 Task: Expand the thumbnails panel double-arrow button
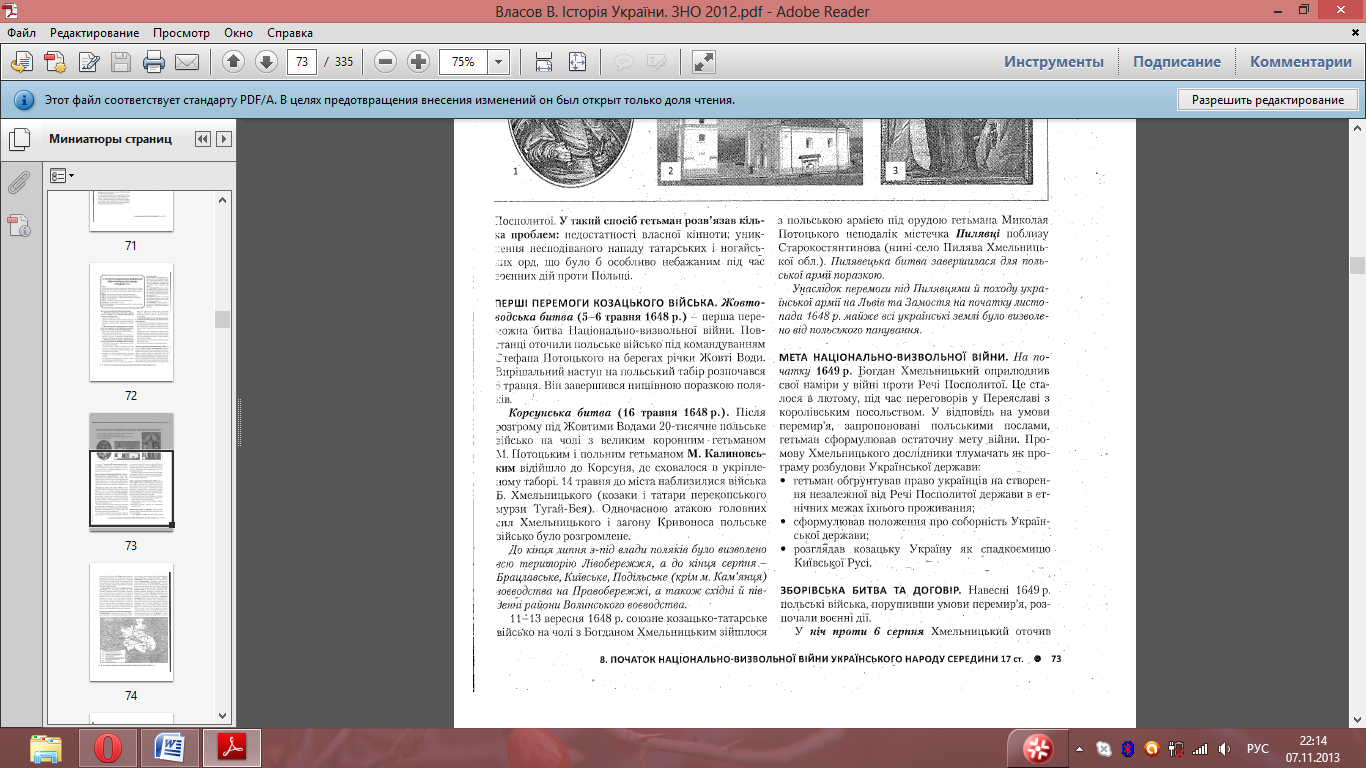click(x=203, y=139)
